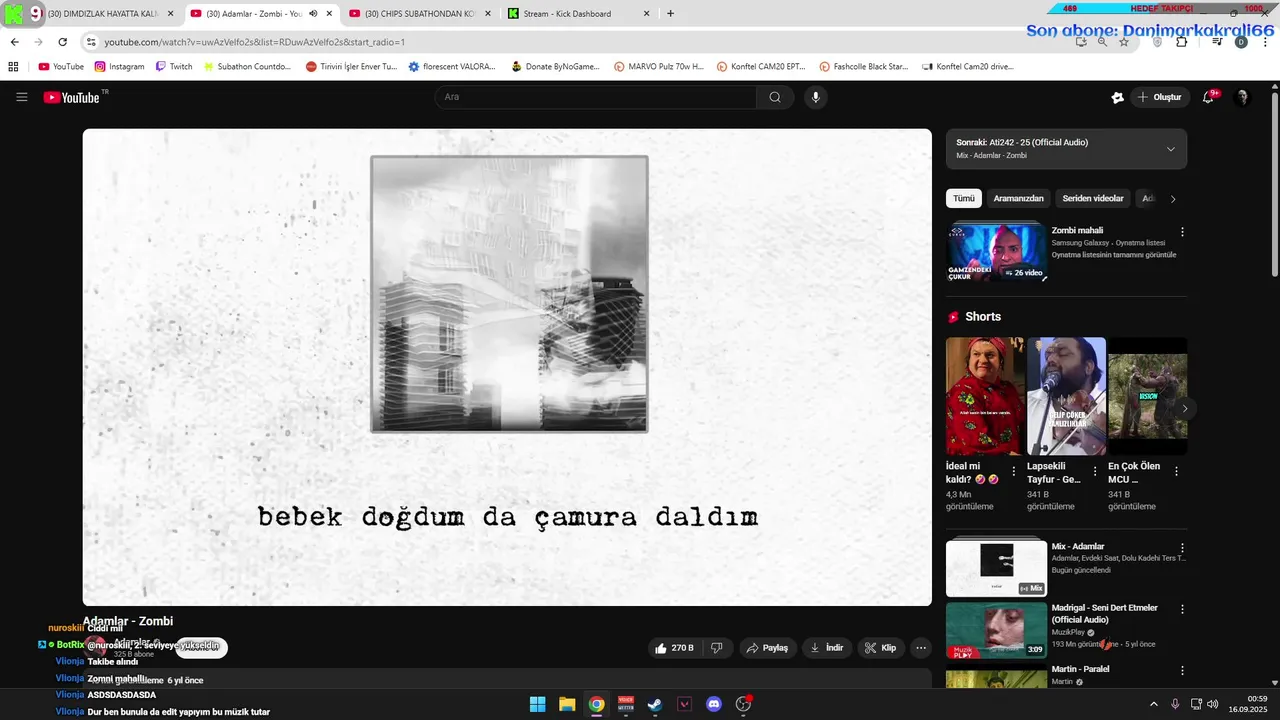Click the page vertical scrollbar
The width and height of the screenshot is (1280, 720).
[x=1274, y=185]
